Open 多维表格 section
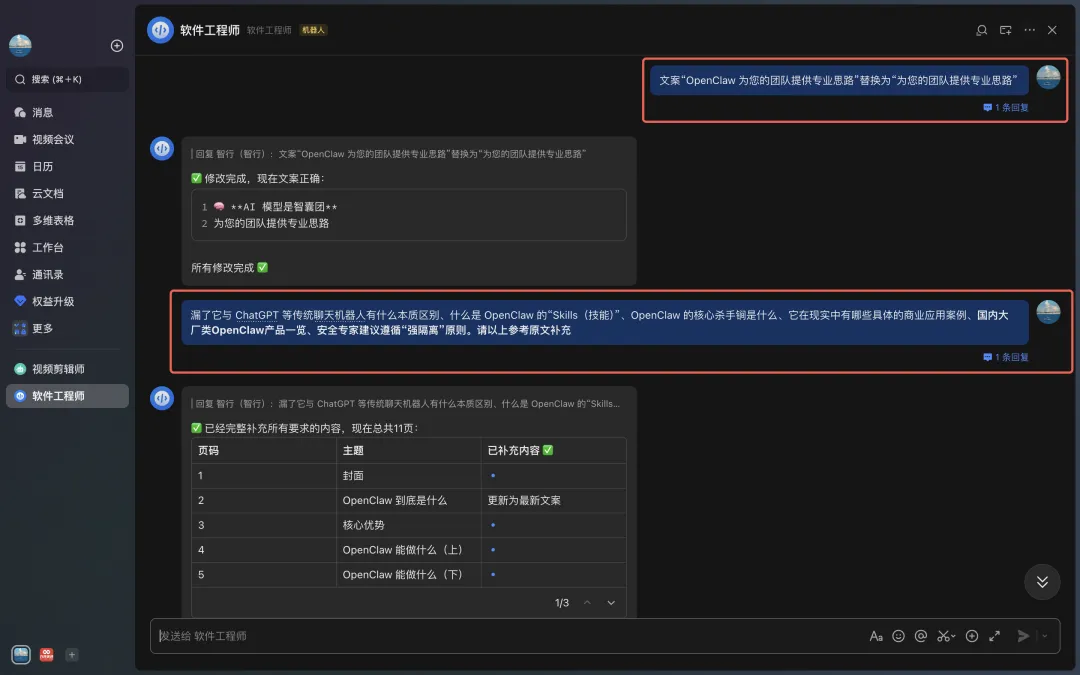The height and width of the screenshot is (675, 1080). 68,220
